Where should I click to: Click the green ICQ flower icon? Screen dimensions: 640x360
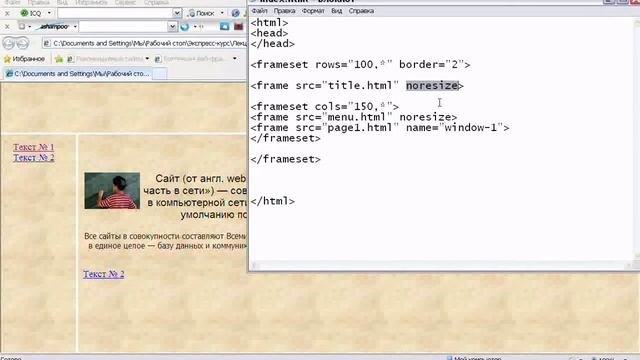24,13
